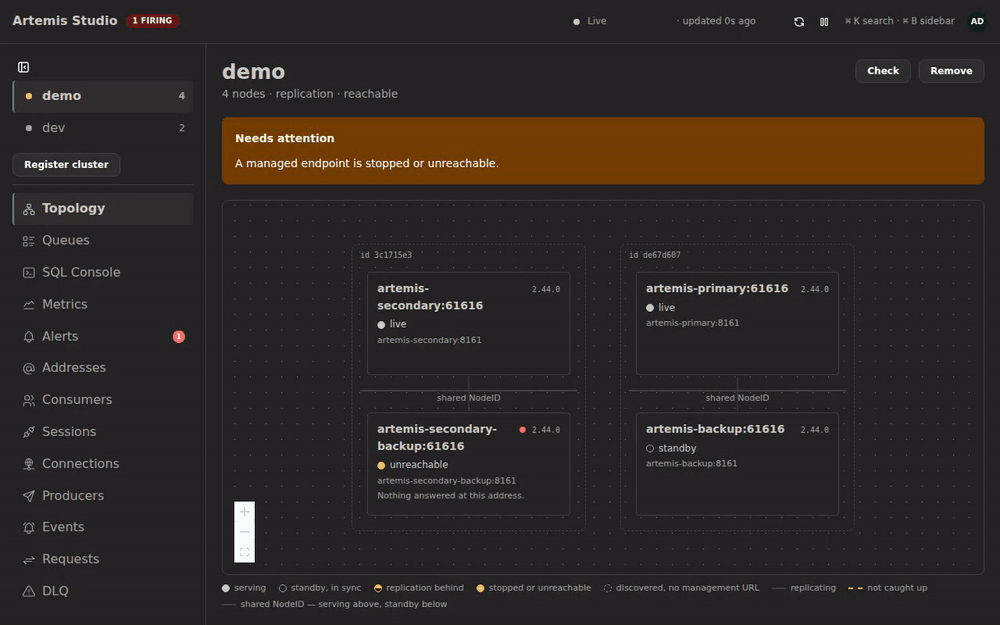Select the demo cluster
1000x625 pixels.
tap(103, 96)
